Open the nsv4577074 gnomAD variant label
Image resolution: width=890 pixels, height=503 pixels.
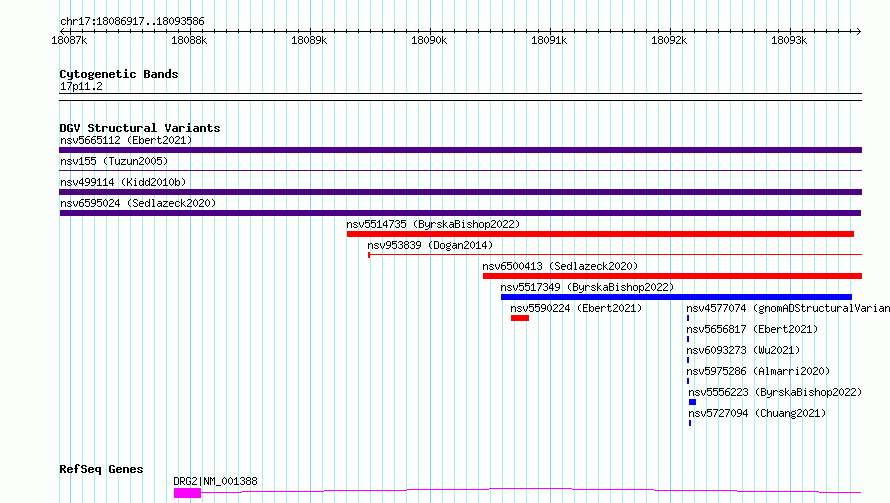tap(788, 308)
